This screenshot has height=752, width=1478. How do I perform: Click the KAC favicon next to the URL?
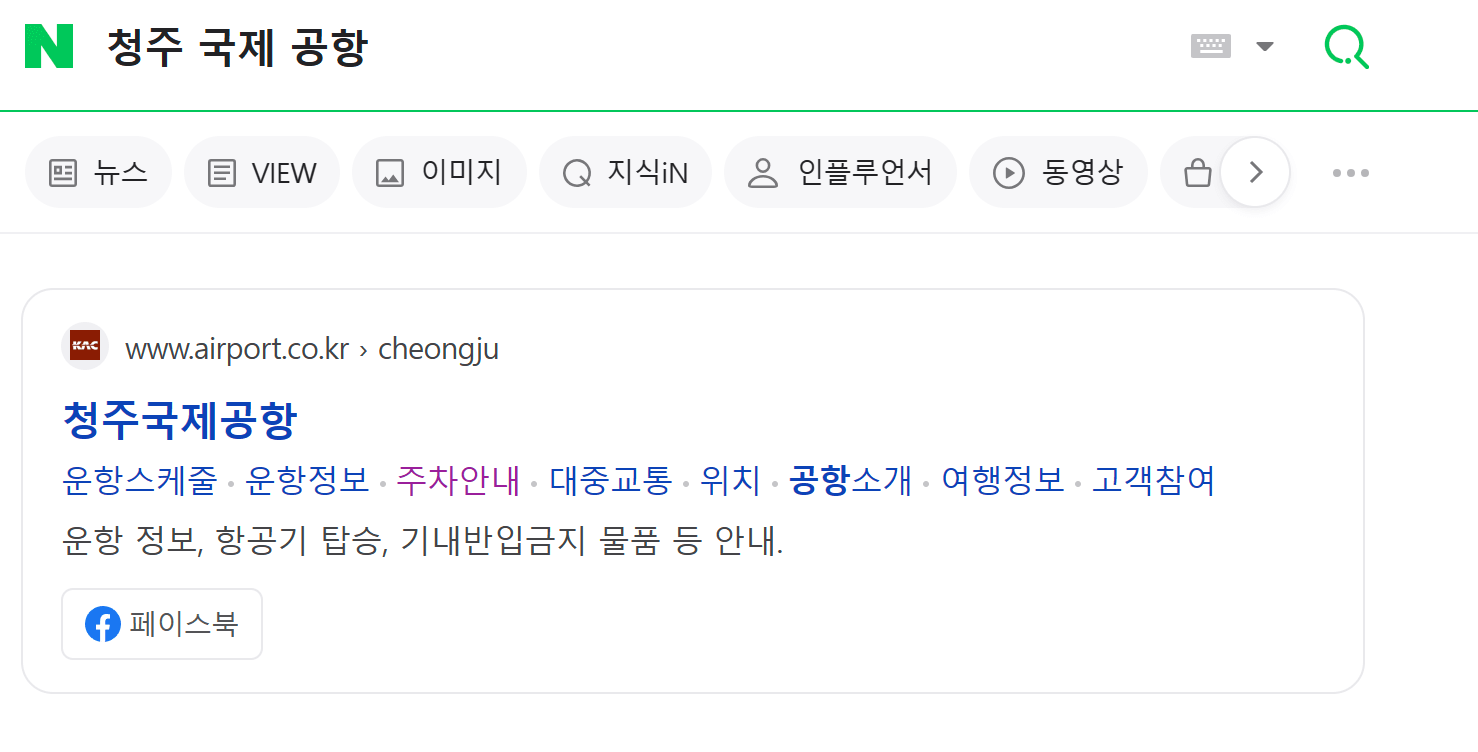(x=84, y=347)
